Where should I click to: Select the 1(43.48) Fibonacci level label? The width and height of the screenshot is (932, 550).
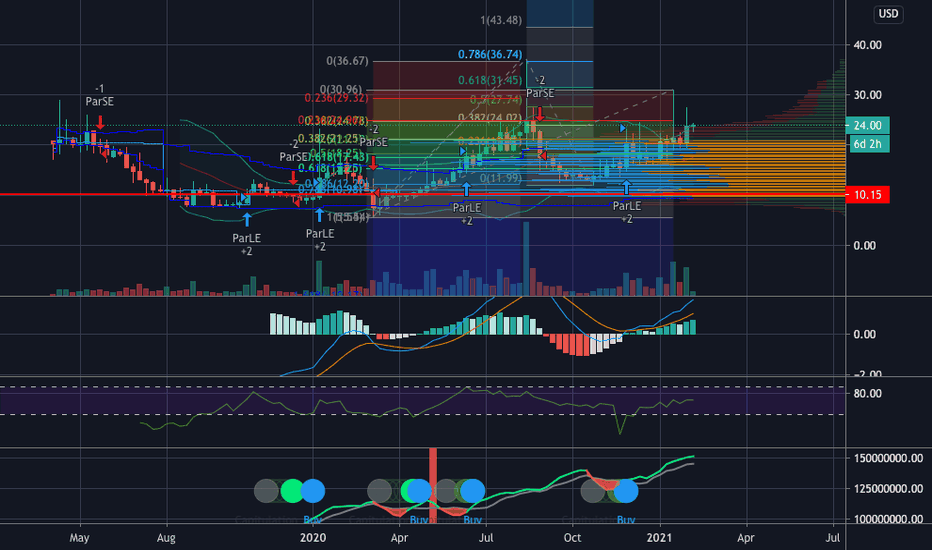click(x=501, y=20)
